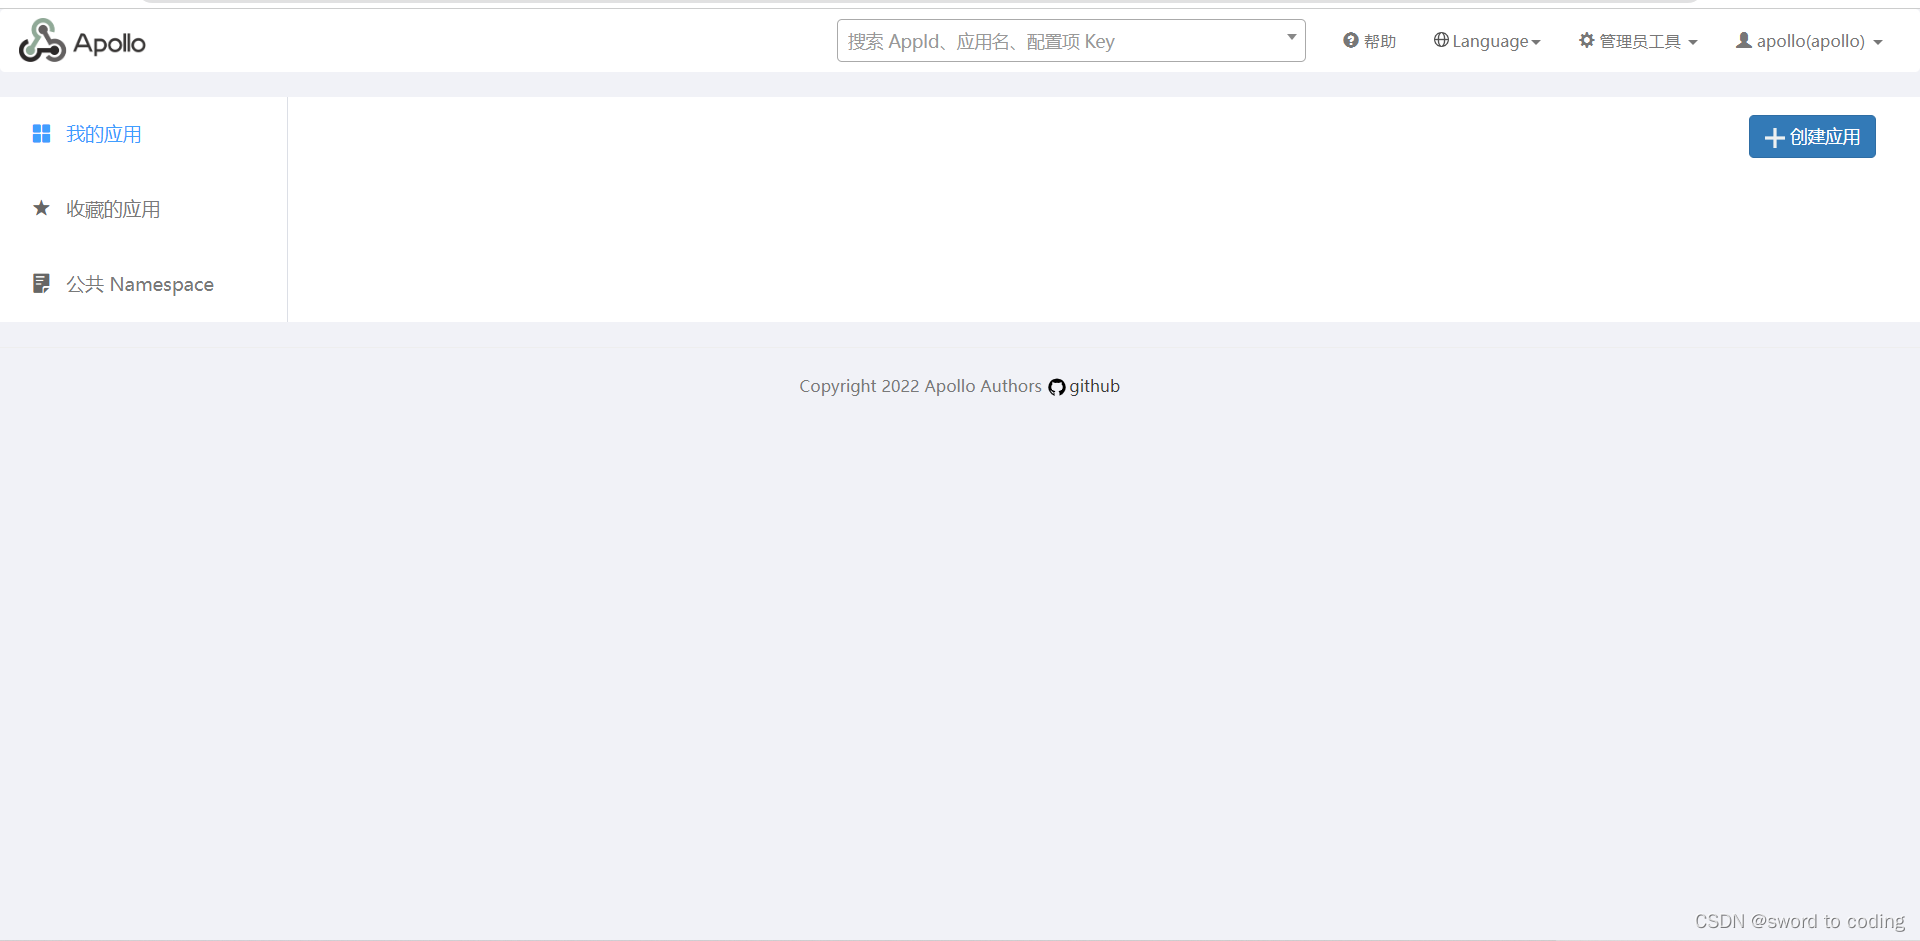Screen dimensions: 1920x941
Task: Click the Apollo brand name text
Action: point(110,43)
